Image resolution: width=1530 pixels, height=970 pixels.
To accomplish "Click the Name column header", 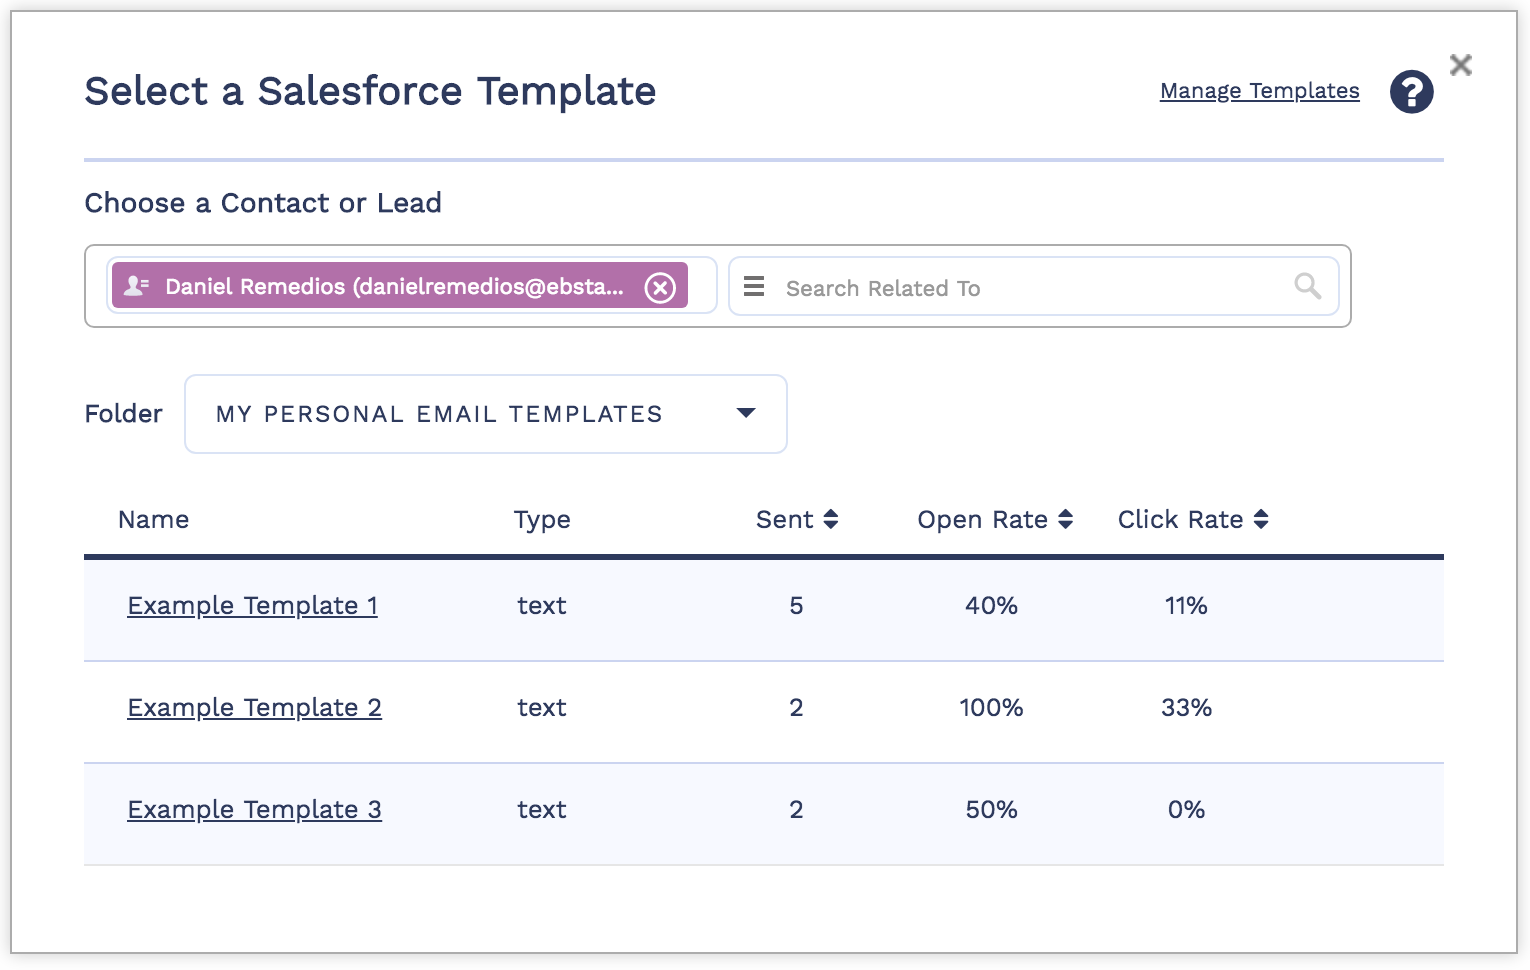I will [153, 520].
